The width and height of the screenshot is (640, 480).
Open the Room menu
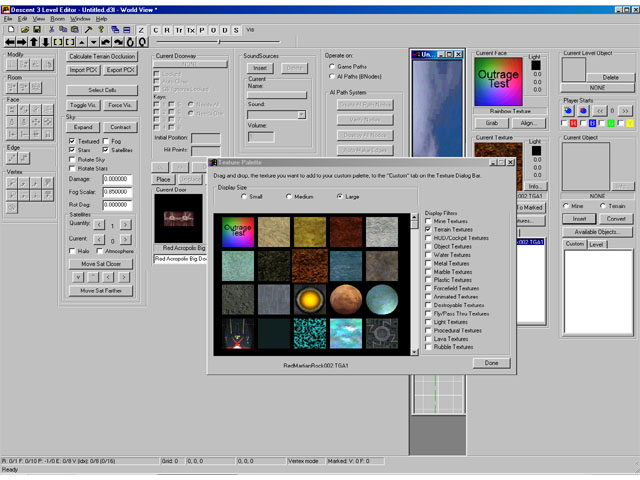[58, 19]
